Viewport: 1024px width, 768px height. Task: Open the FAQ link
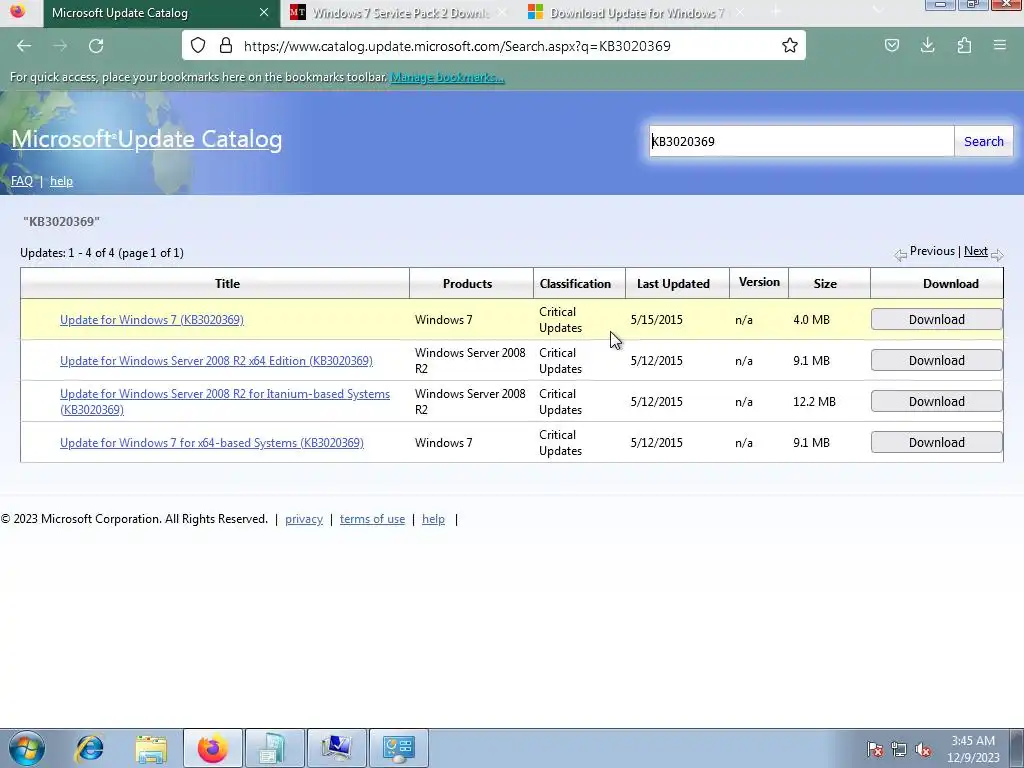coord(22,181)
